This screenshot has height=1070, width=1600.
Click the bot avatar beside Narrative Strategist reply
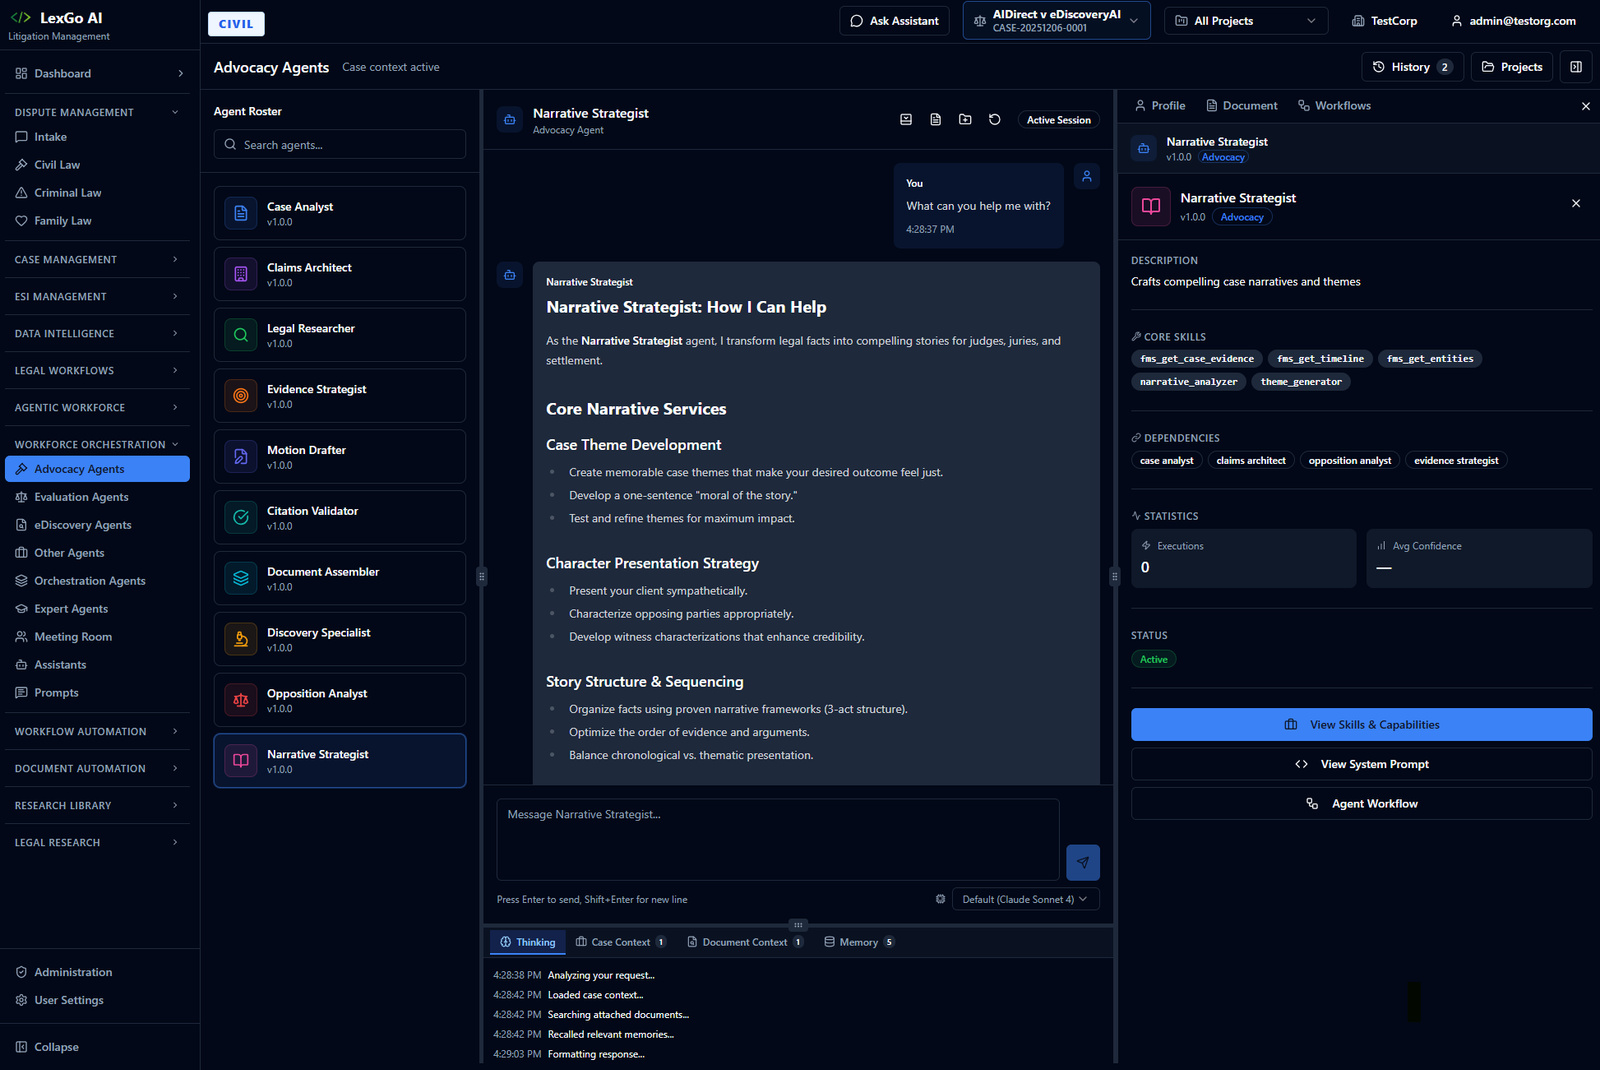click(x=510, y=275)
